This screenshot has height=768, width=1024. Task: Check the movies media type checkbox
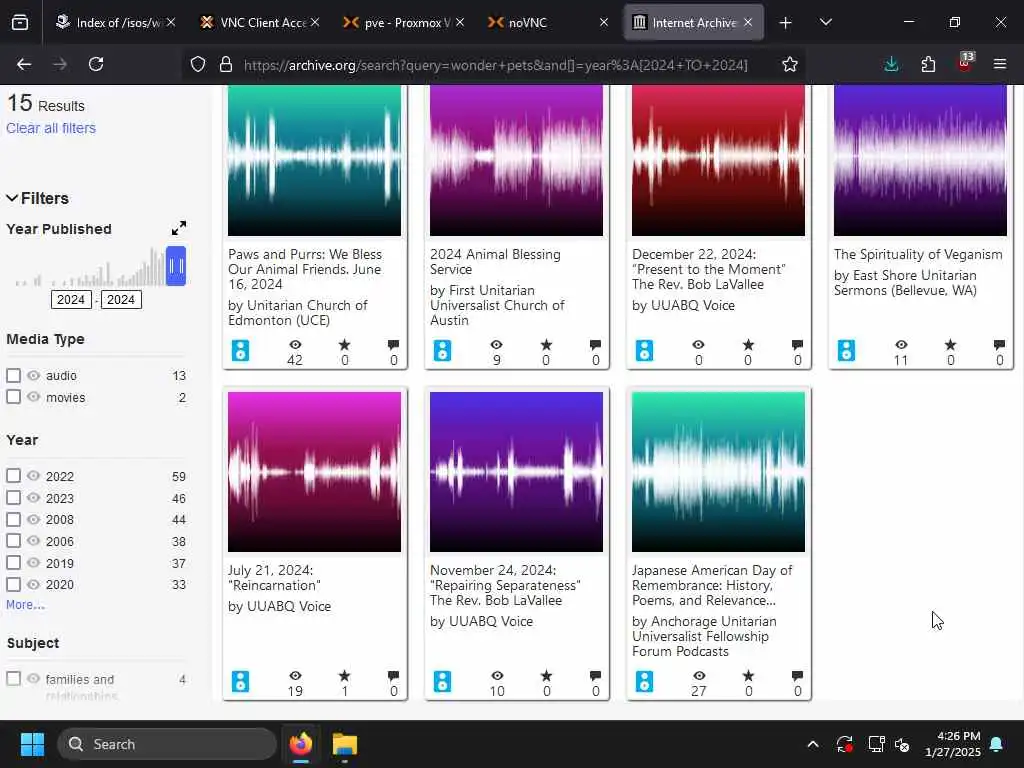[13, 397]
